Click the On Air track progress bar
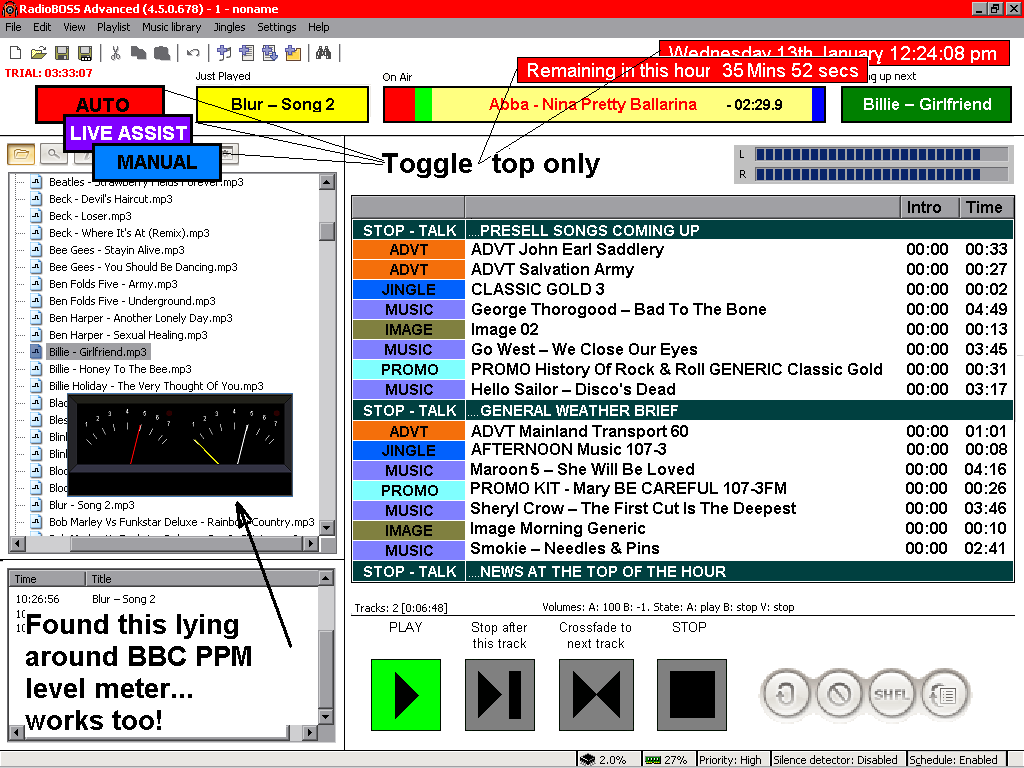This screenshot has width=1024, height=768. (x=604, y=104)
